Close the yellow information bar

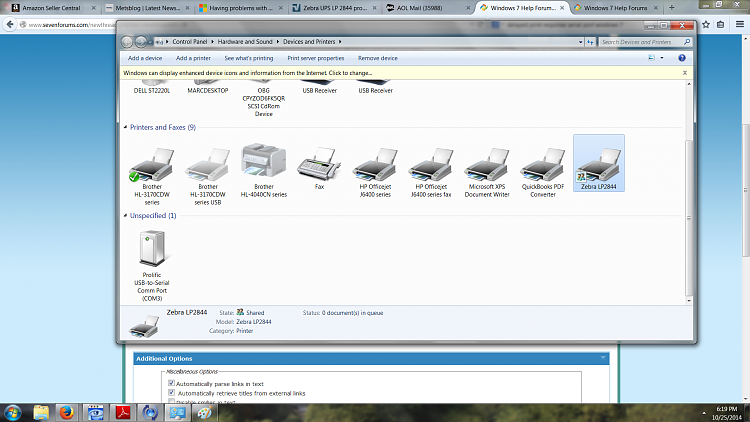(x=684, y=73)
